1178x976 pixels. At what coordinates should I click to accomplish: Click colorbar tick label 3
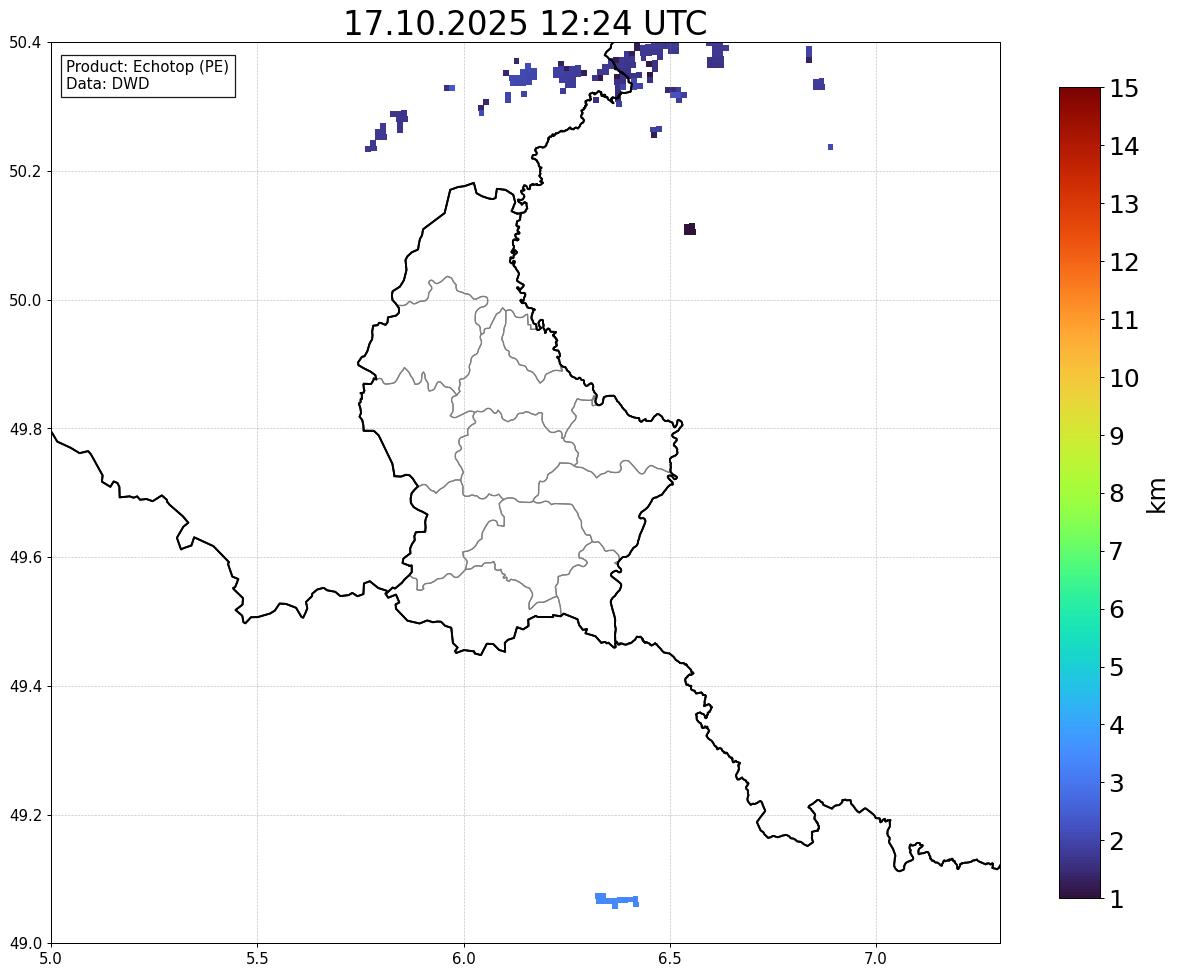pyautogui.click(x=1117, y=783)
